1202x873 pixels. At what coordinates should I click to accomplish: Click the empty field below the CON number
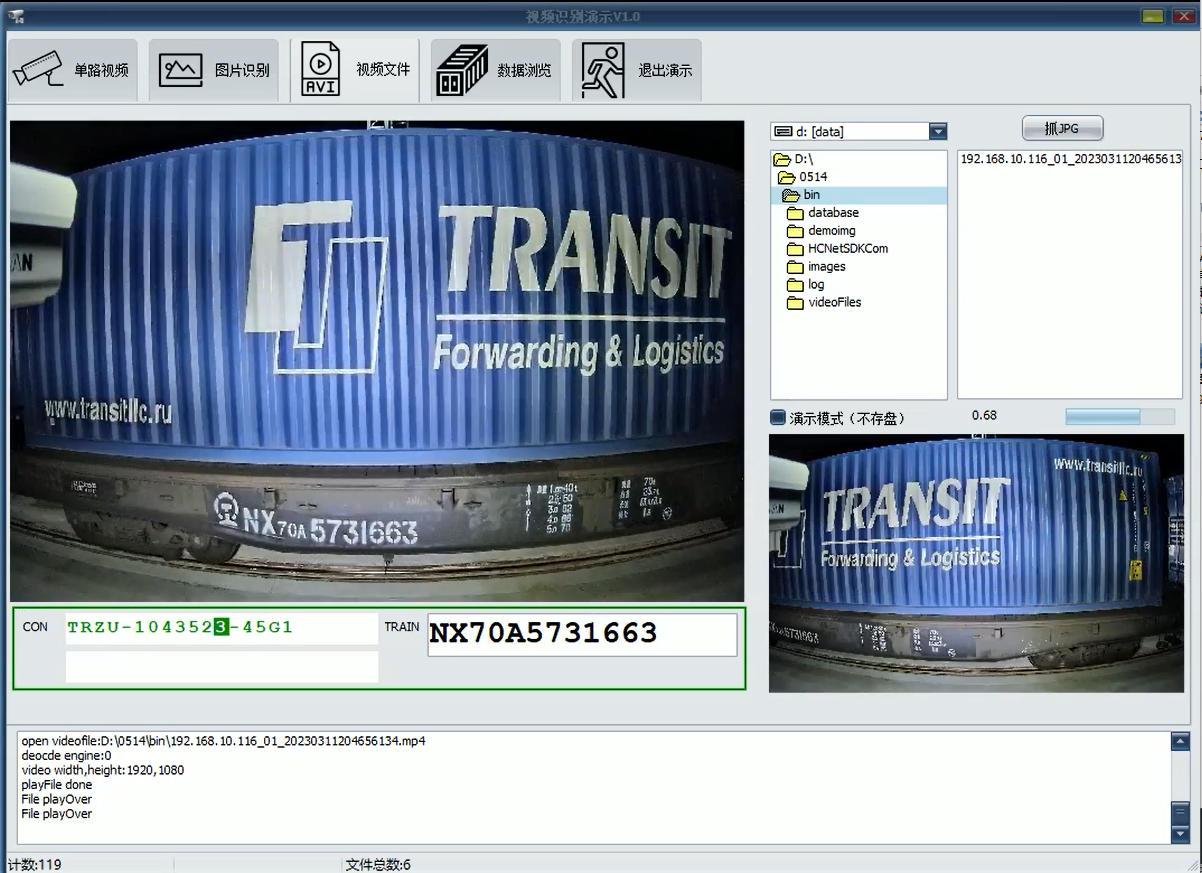[222, 667]
